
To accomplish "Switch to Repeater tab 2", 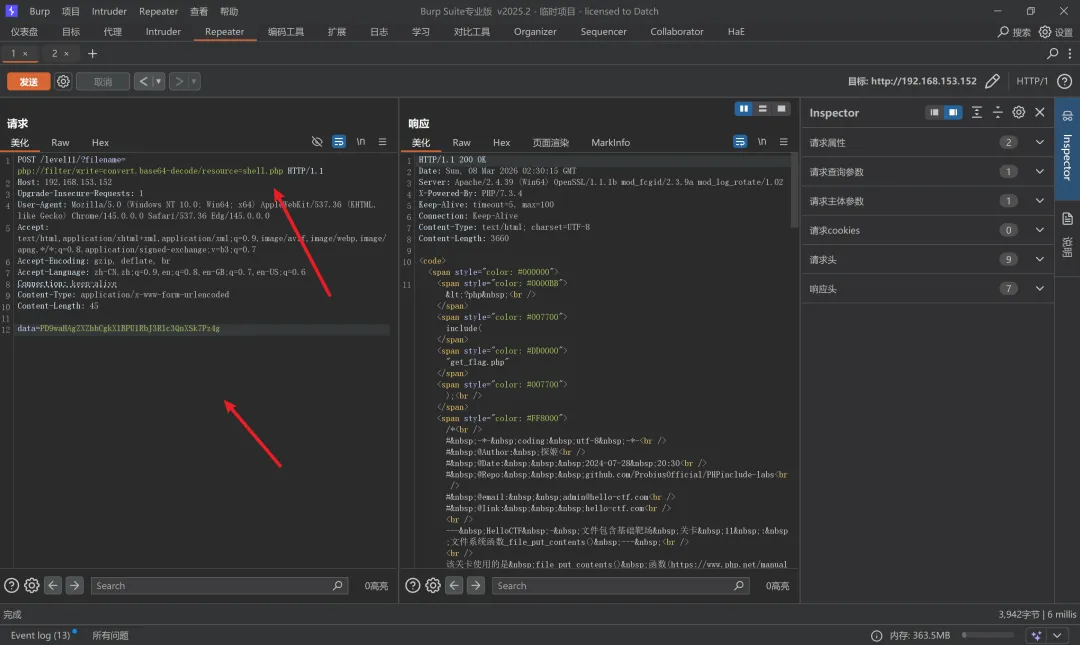I will click(x=55, y=54).
